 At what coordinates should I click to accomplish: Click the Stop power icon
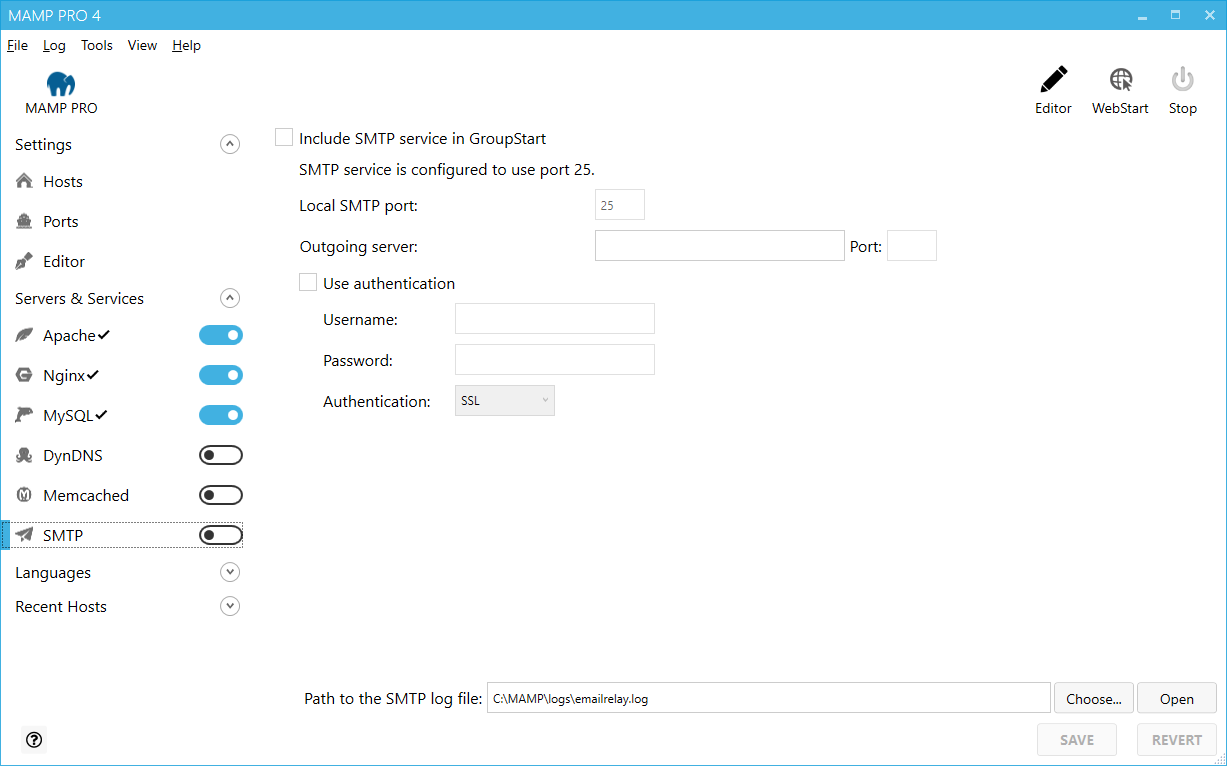tap(1183, 80)
